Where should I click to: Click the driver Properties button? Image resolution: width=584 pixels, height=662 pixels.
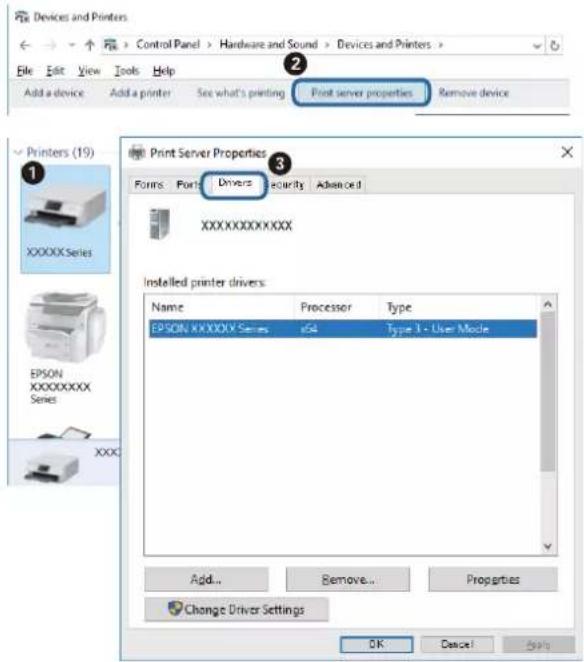coord(493,579)
